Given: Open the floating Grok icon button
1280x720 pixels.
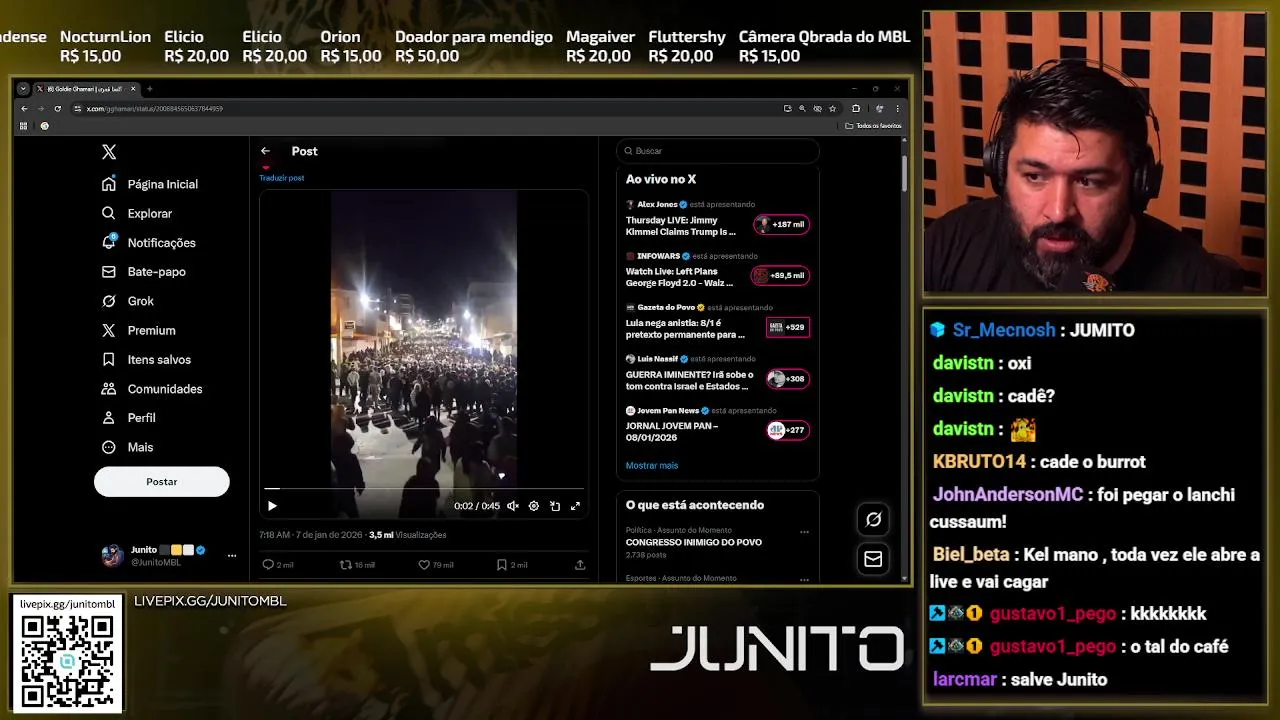Looking at the screenshot, I should [873, 519].
